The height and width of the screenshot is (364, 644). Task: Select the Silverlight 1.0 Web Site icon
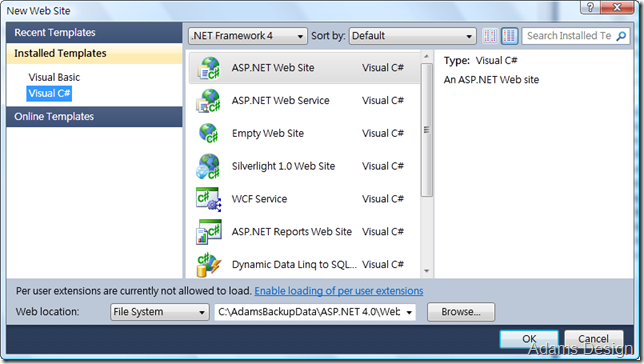pos(209,166)
